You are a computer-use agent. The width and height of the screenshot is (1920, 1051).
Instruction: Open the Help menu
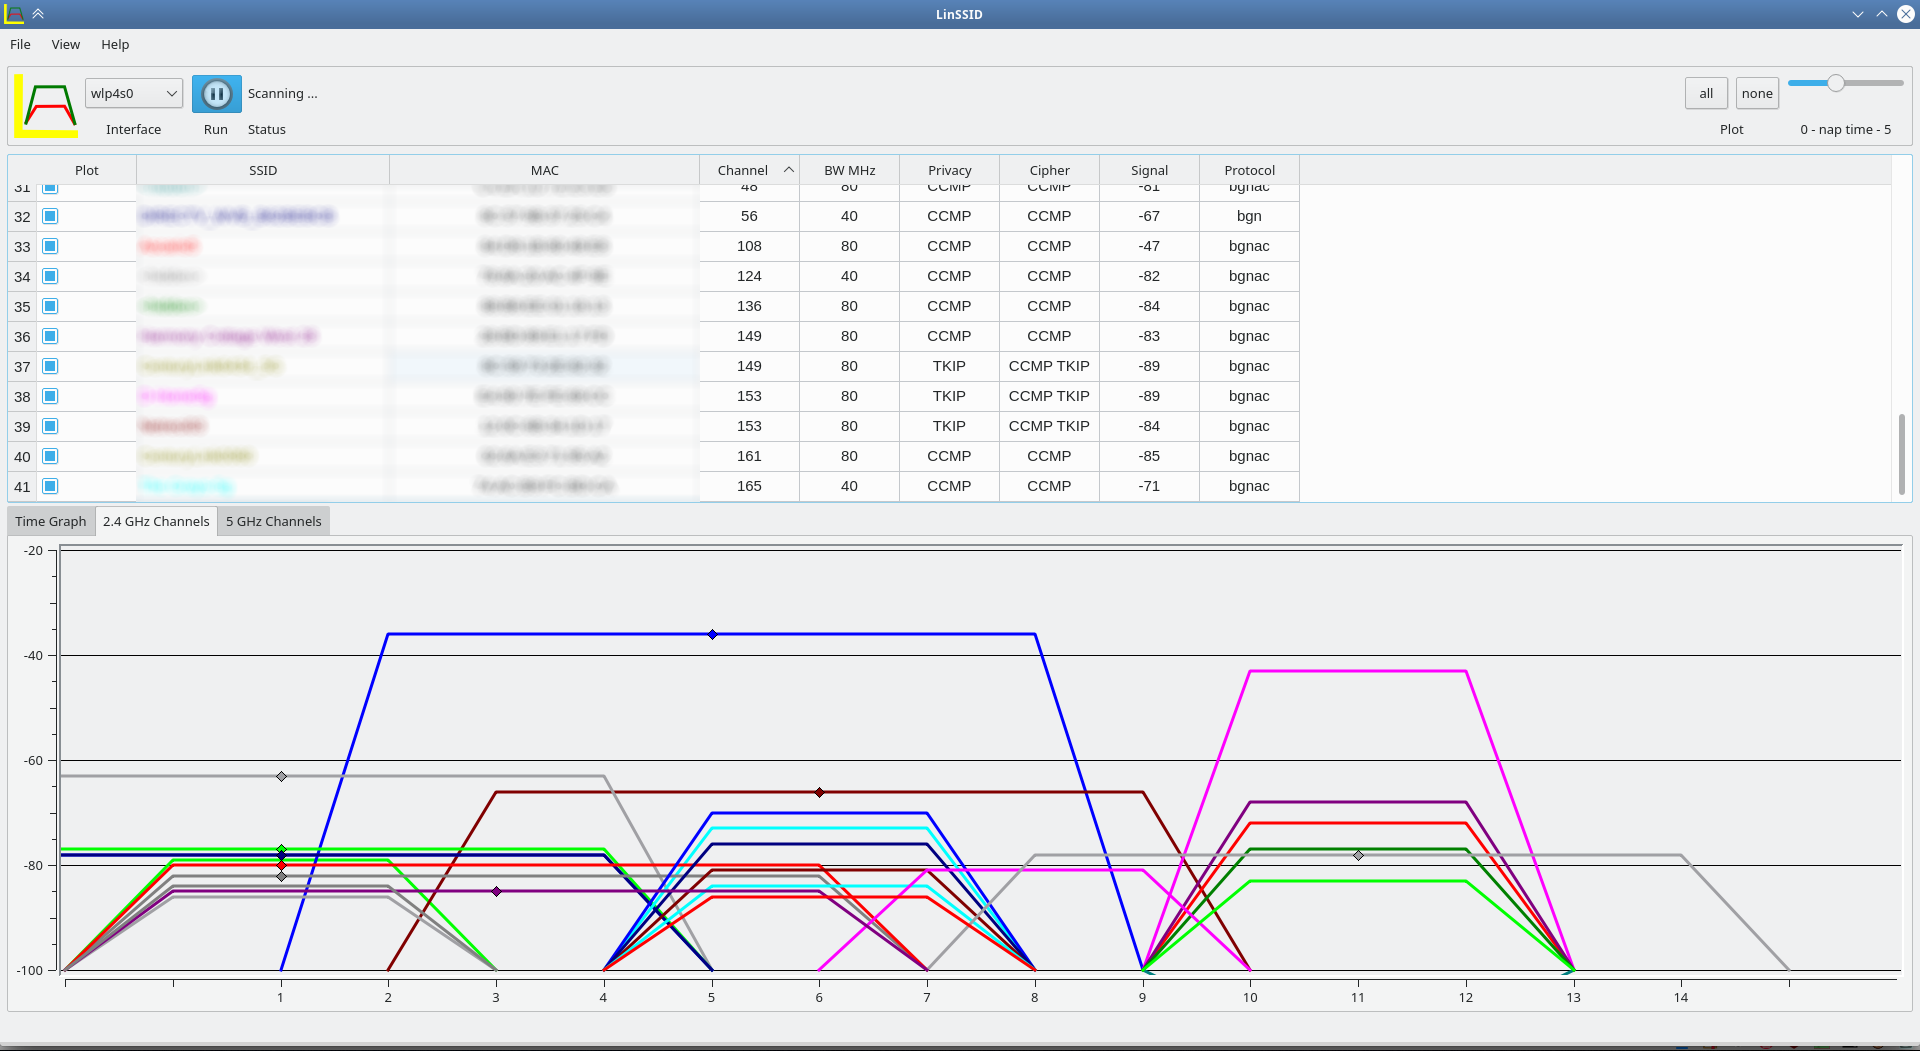[x=115, y=44]
